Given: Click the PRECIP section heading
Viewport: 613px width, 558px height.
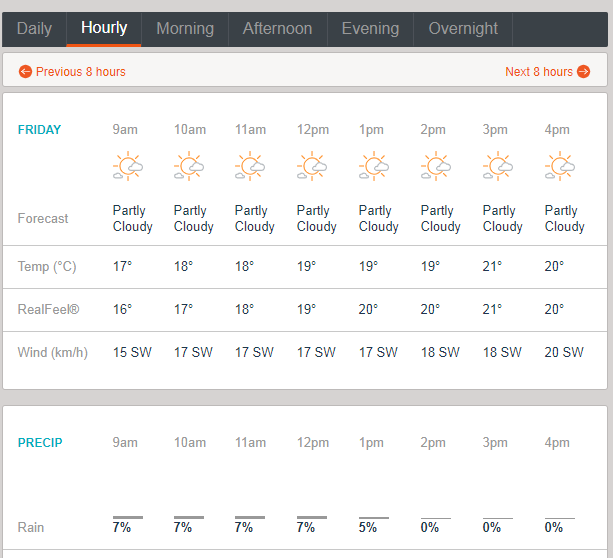Looking at the screenshot, I should click(x=39, y=443).
